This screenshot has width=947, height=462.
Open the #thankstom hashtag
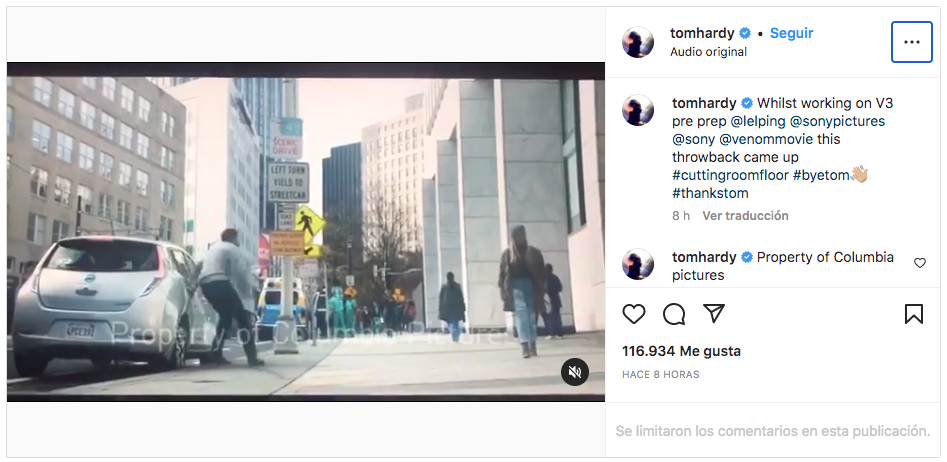click(710, 194)
